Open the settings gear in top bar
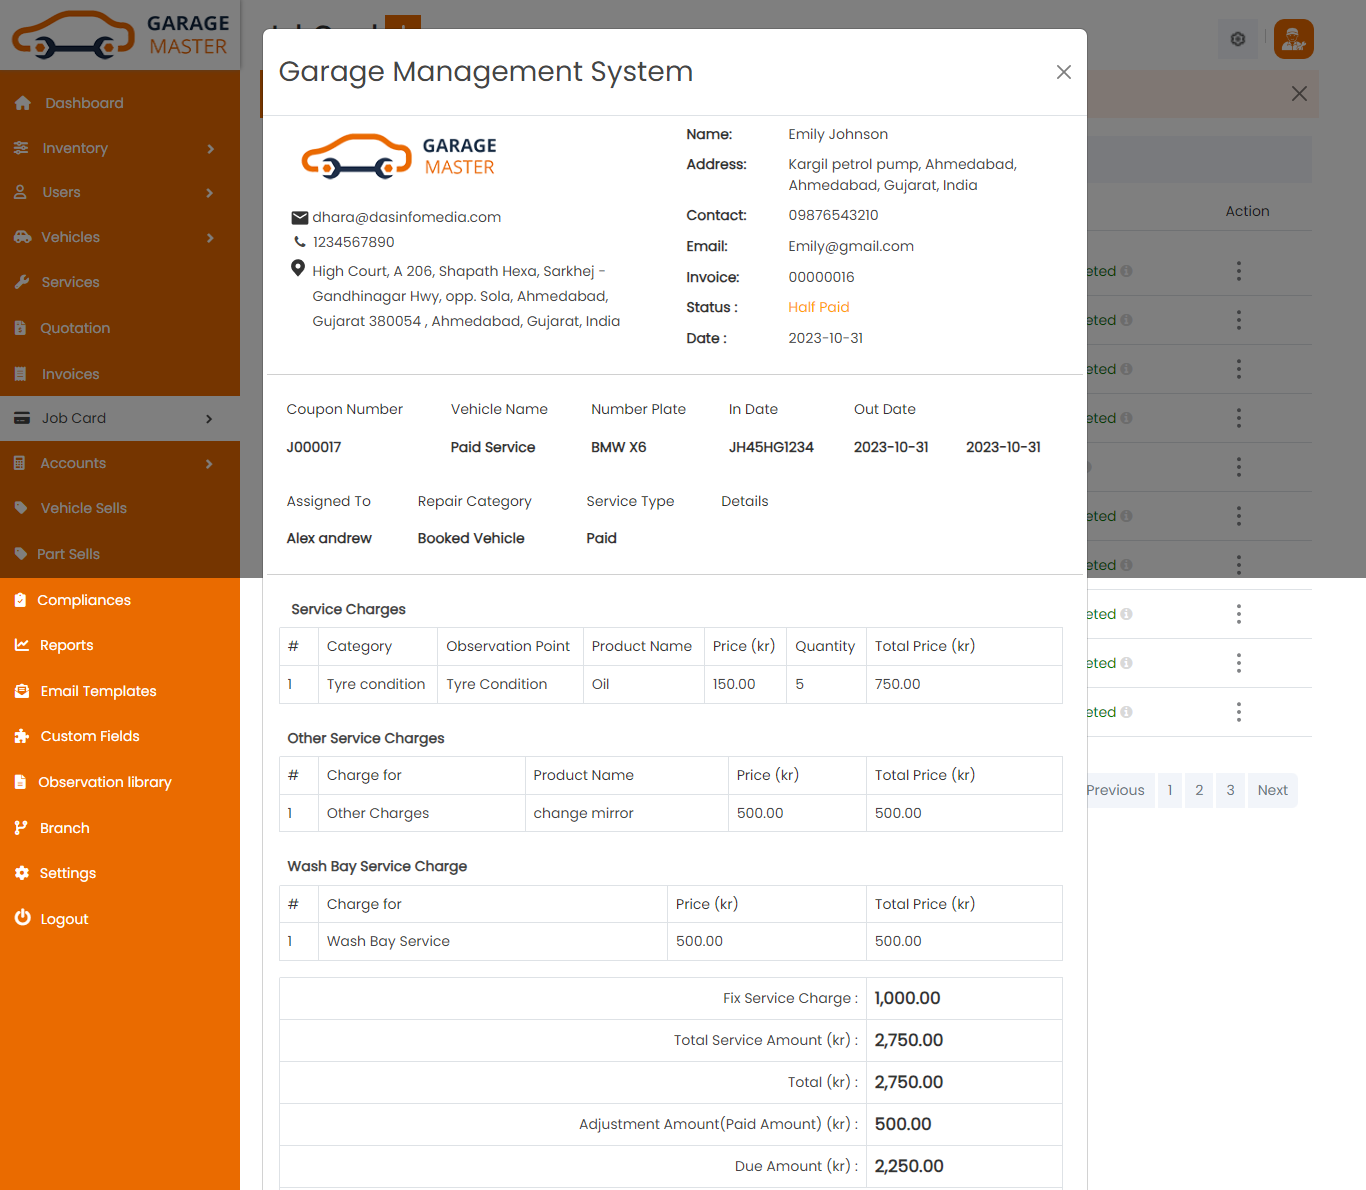Image resolution: width=1366 pixels, height=1190 pixels. [x=1237, y=38]
